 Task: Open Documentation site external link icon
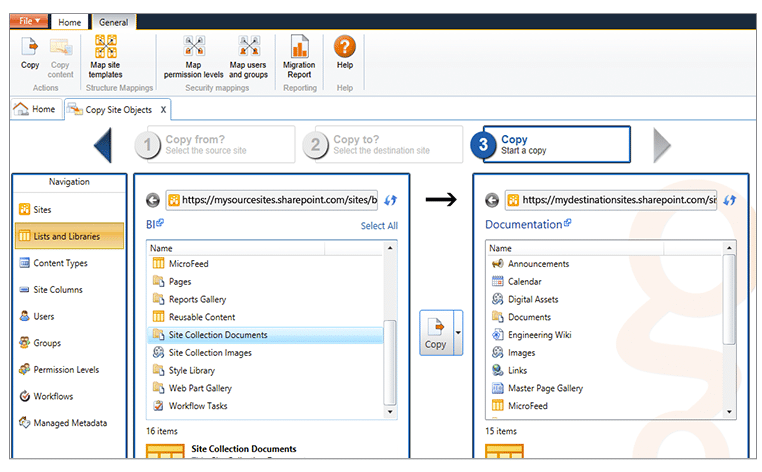[x=568, y=223]
